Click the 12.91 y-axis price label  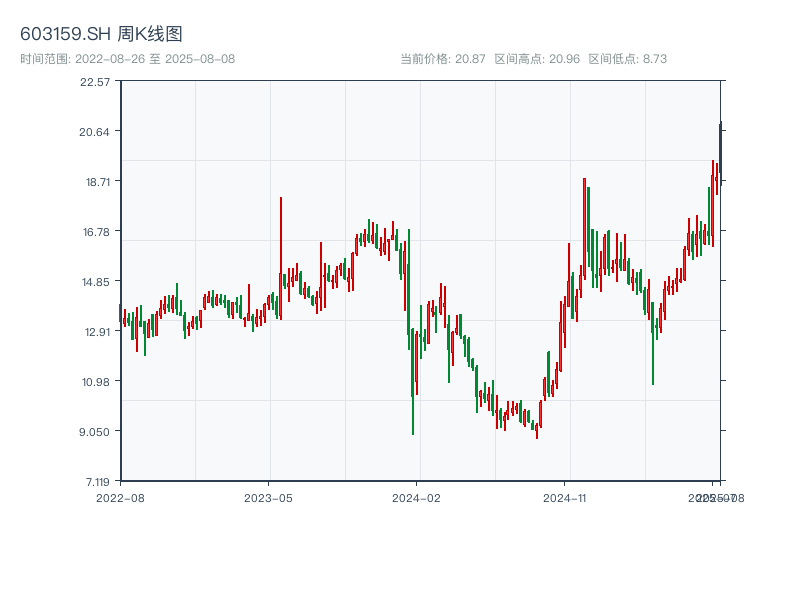pyautogui.click(x=95, y=332)
